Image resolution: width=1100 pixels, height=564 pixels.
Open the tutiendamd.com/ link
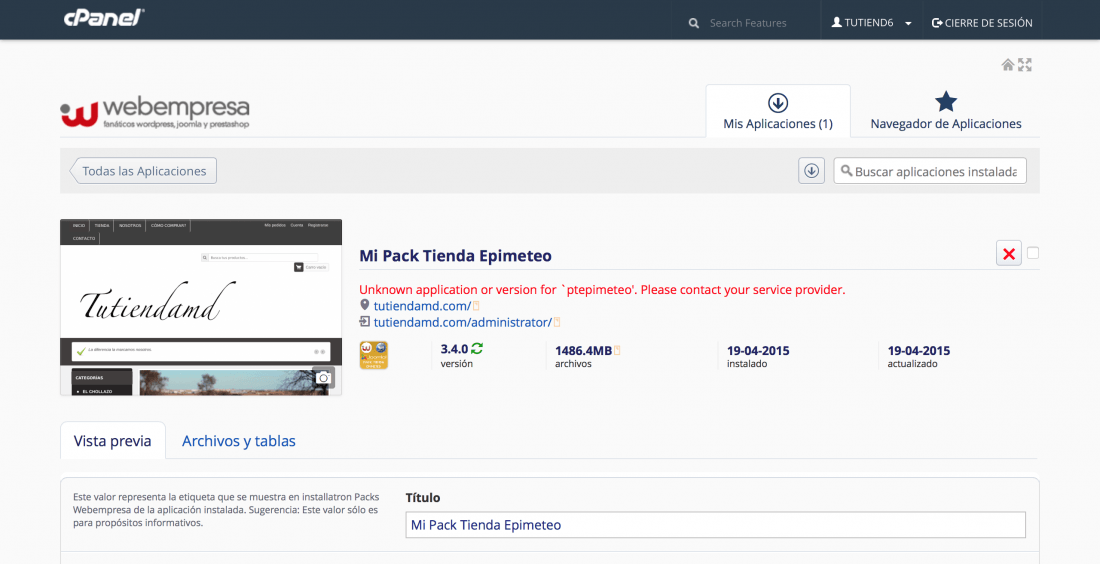point(422,306)
